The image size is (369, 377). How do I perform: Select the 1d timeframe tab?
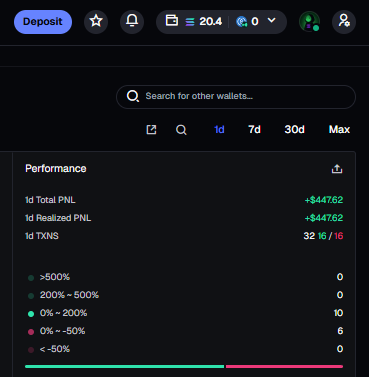click(219, 129)
